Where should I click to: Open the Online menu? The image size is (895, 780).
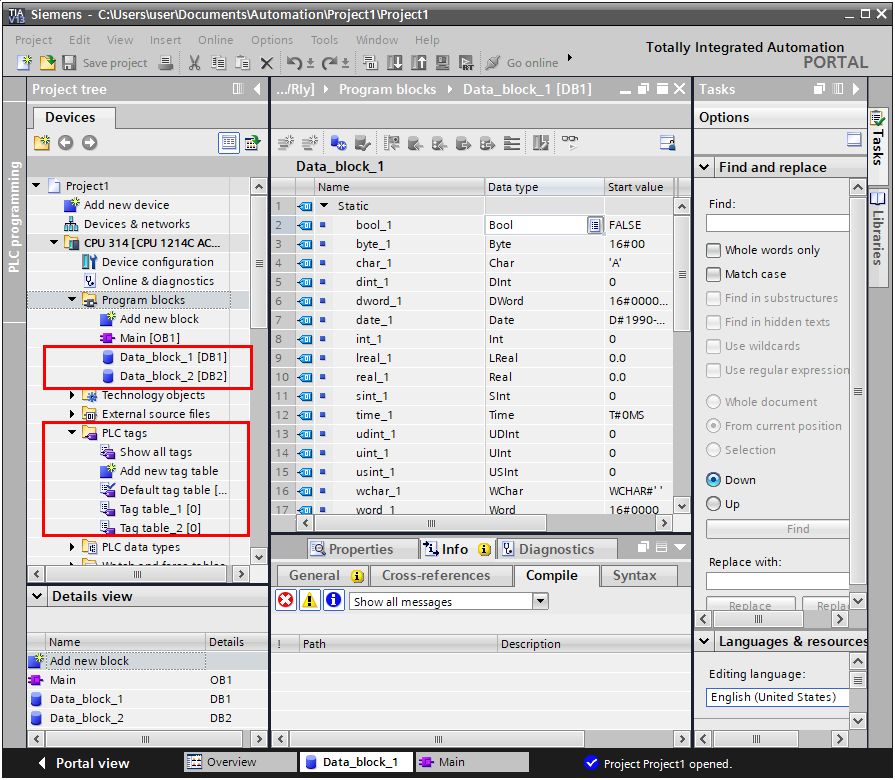pos(215,40)
